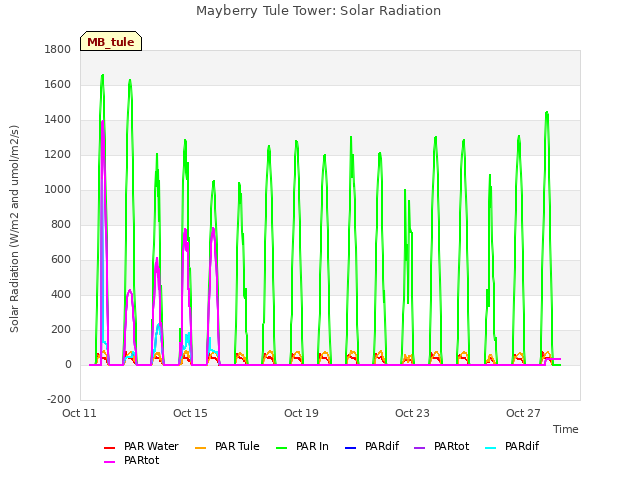The height and width of the screenshot is (480, 640).
Task: Select the orange PAR Tule legend swatch
Action: (200, 448)
